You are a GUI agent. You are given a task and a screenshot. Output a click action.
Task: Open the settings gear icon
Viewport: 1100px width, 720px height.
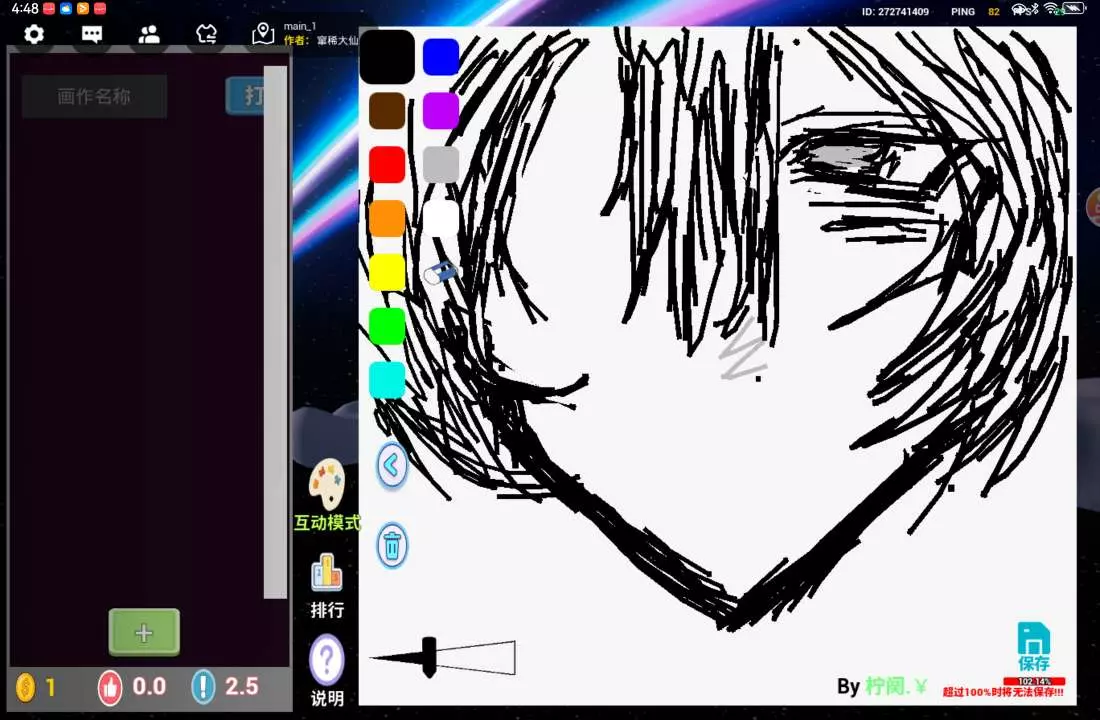click(34, 35)
